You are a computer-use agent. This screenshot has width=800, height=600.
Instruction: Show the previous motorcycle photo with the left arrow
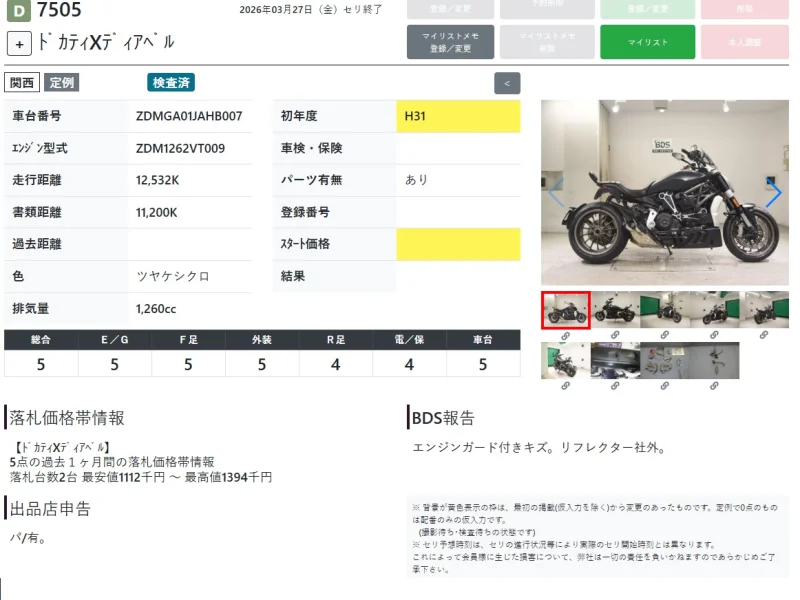[556, 192]
